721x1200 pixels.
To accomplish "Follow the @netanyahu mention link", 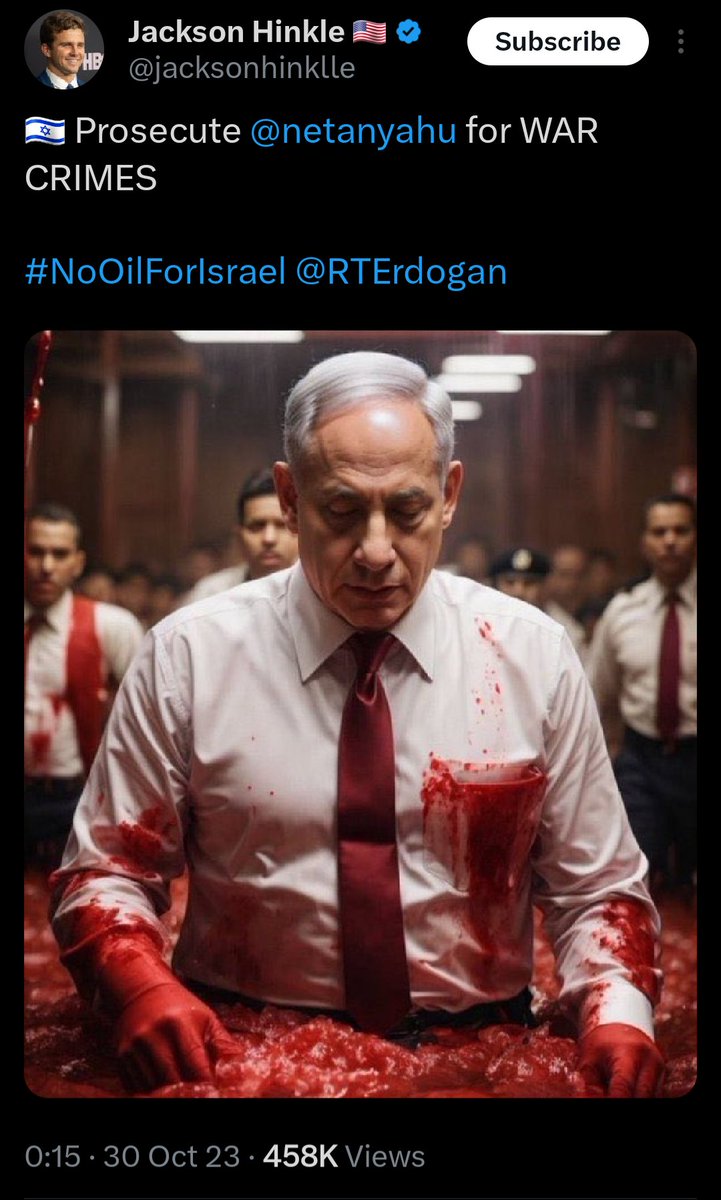I will (353, 132).
